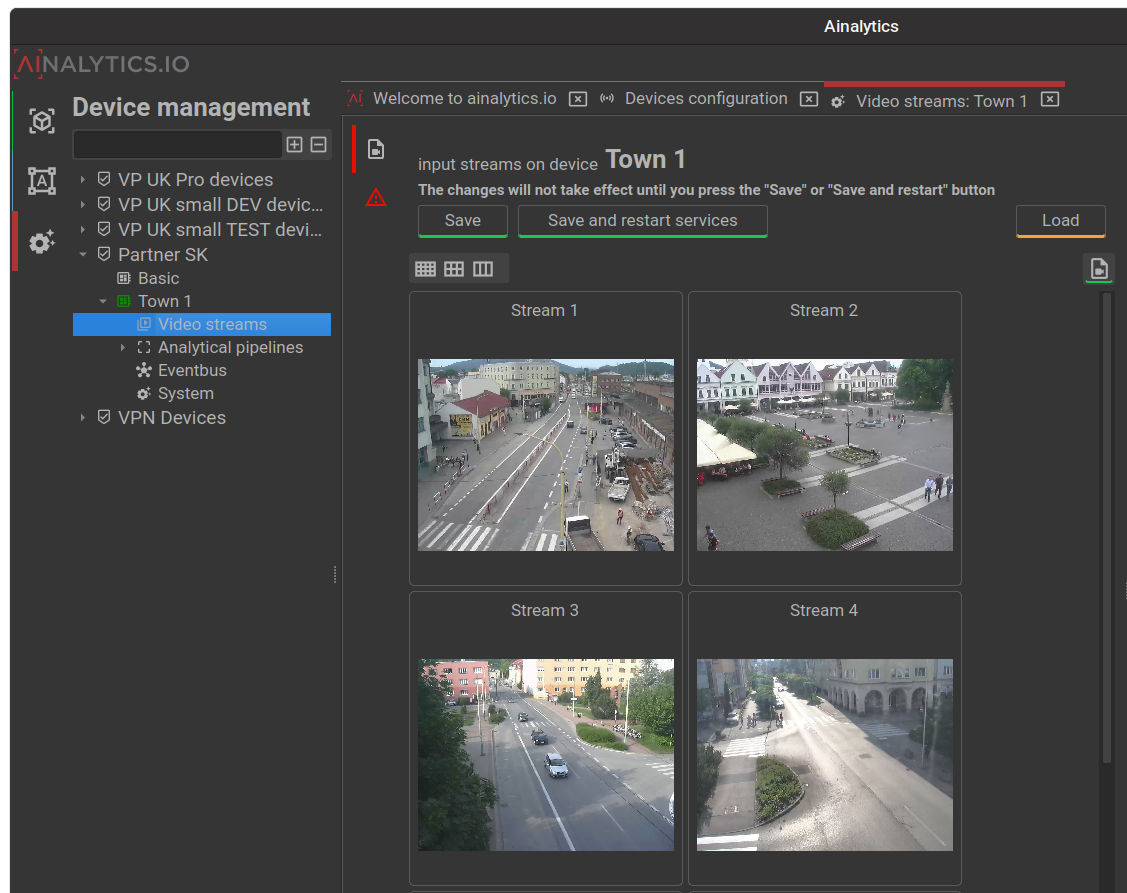The width and height of the screenshot is (1127, 893).
Task: Switch to the medium grid layout view
Action: pyautogui.click(x=454, y=269)
